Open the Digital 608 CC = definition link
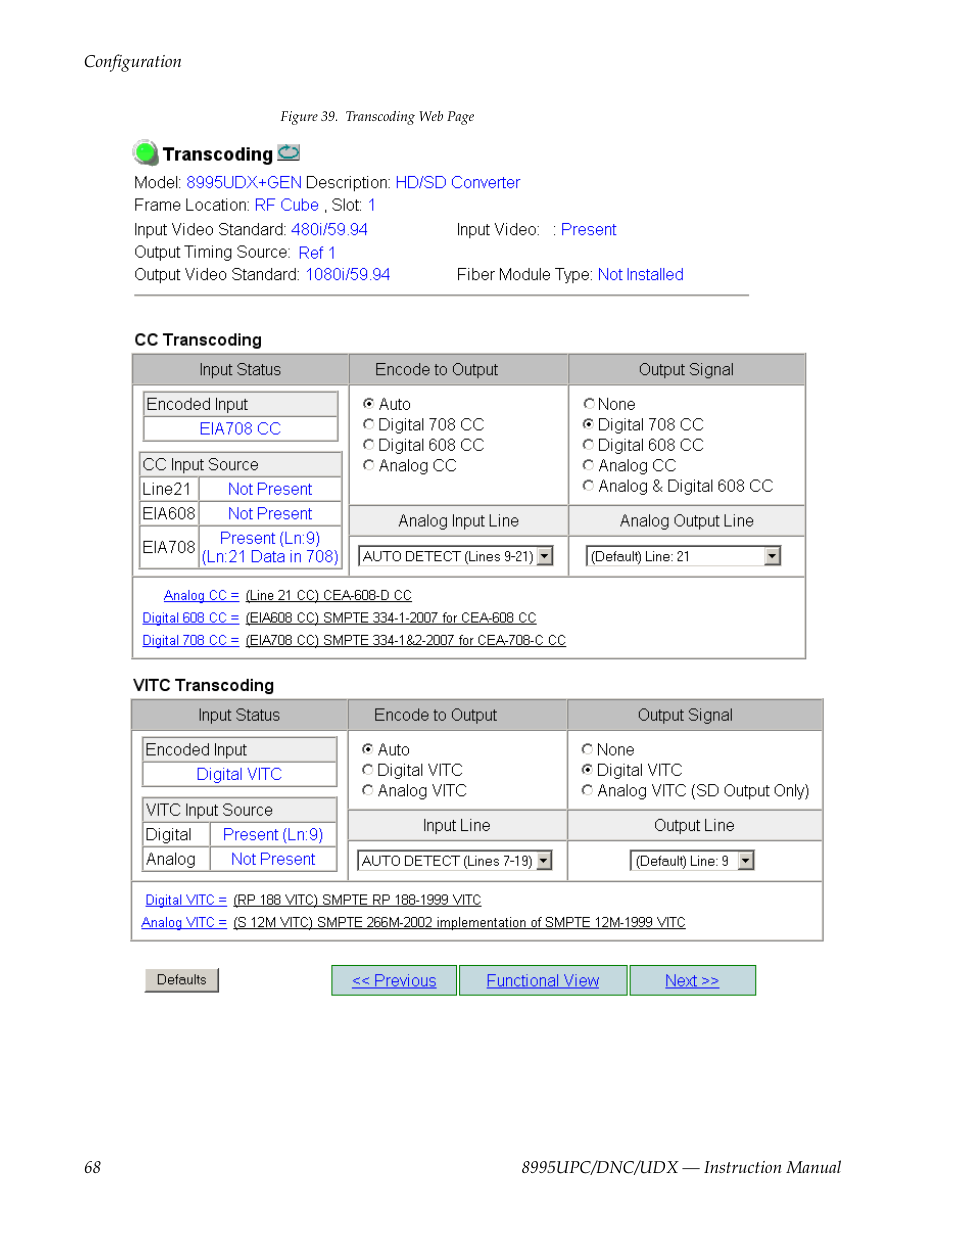954x1235 pixels. point(191,618)
